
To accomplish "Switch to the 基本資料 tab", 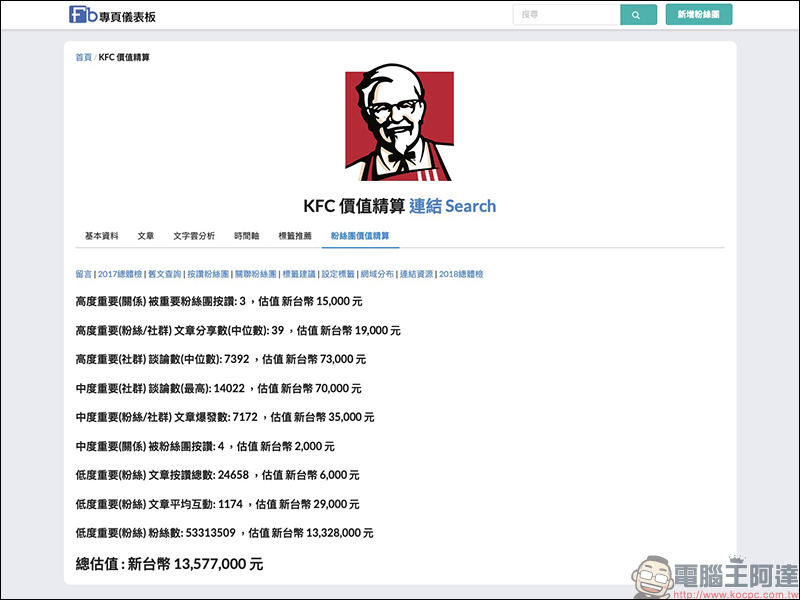I will [x=102, y=236].
